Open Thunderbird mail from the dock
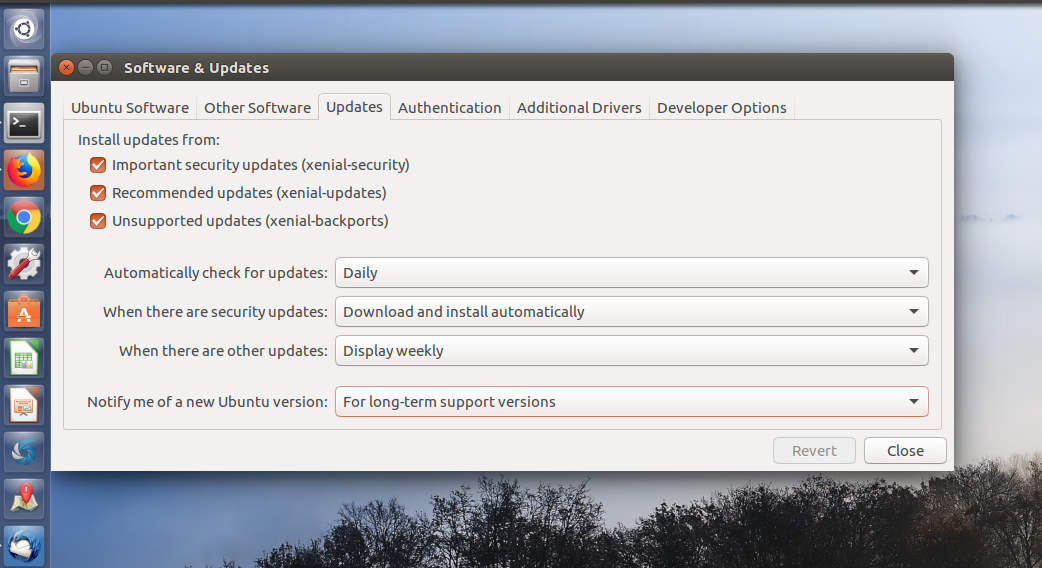 pyautogui.click(x=24, y=545)
